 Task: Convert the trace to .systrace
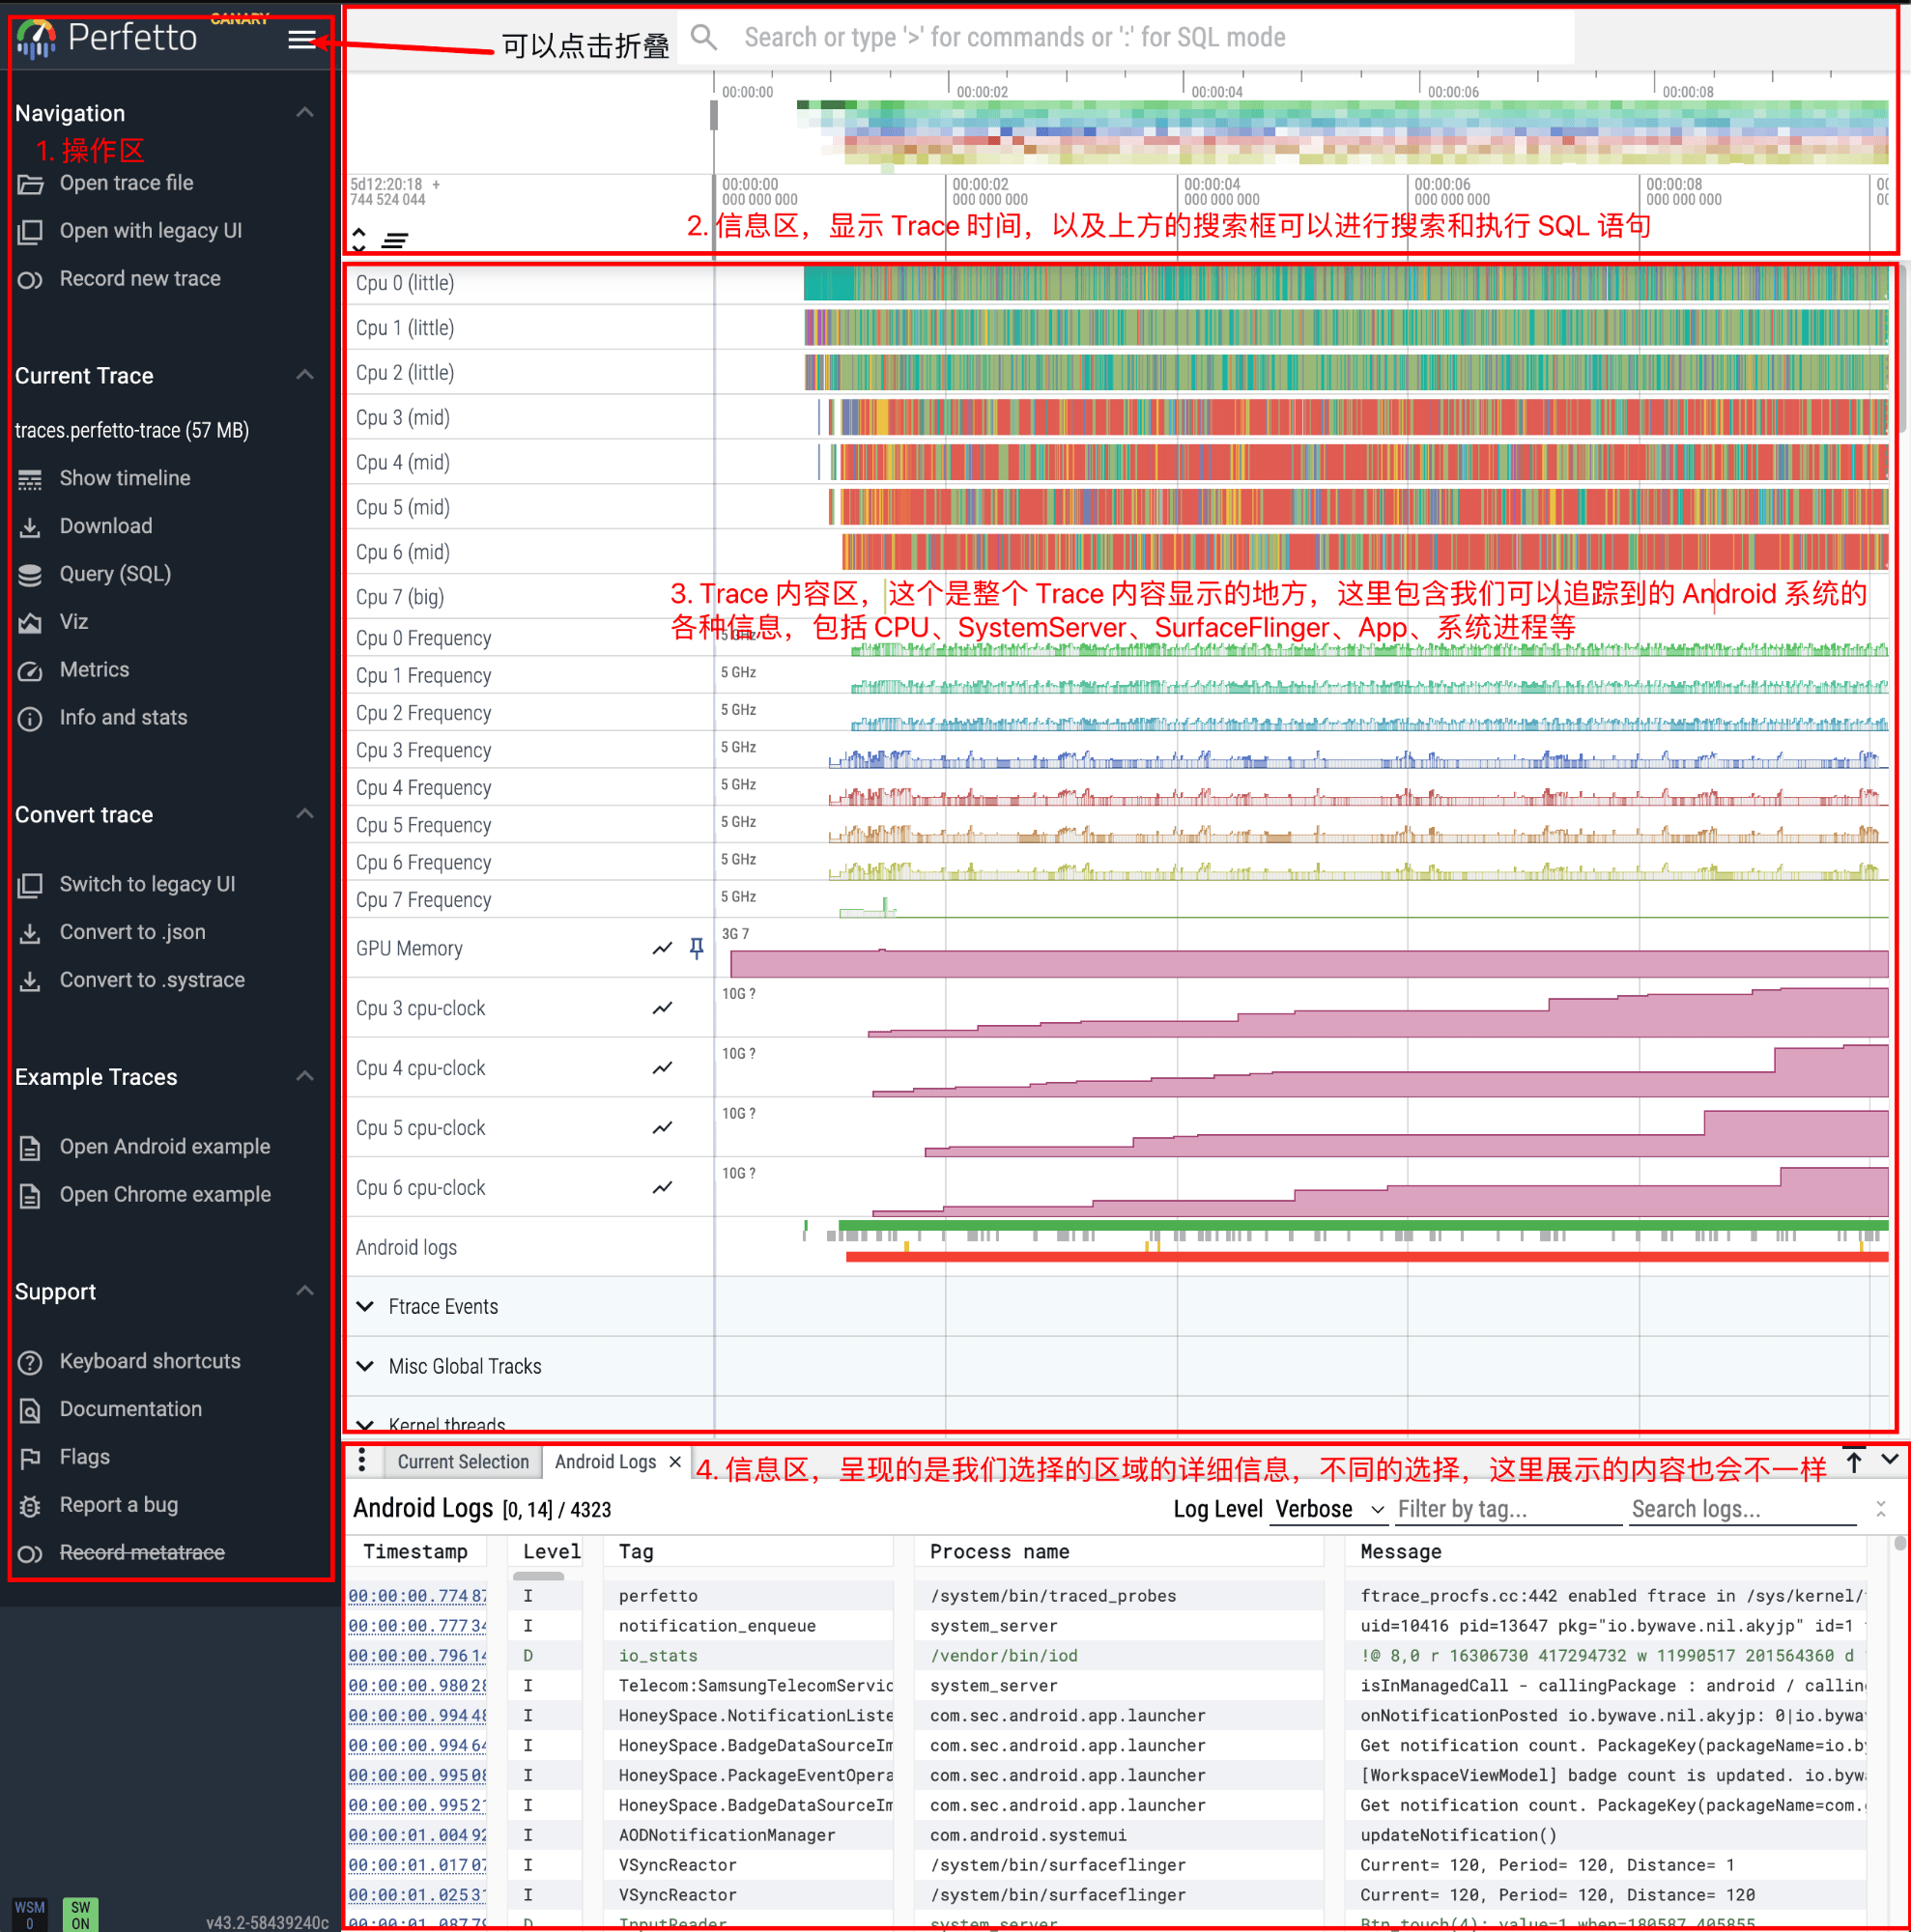pyautogui.click(x=151, y=979)
